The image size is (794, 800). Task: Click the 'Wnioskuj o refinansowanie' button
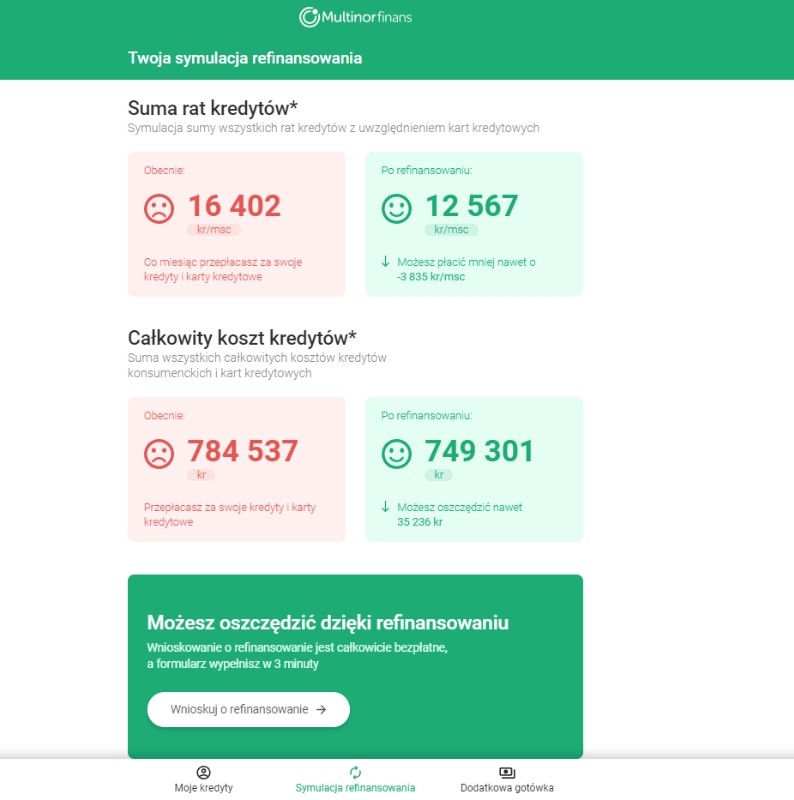[249, 709]
